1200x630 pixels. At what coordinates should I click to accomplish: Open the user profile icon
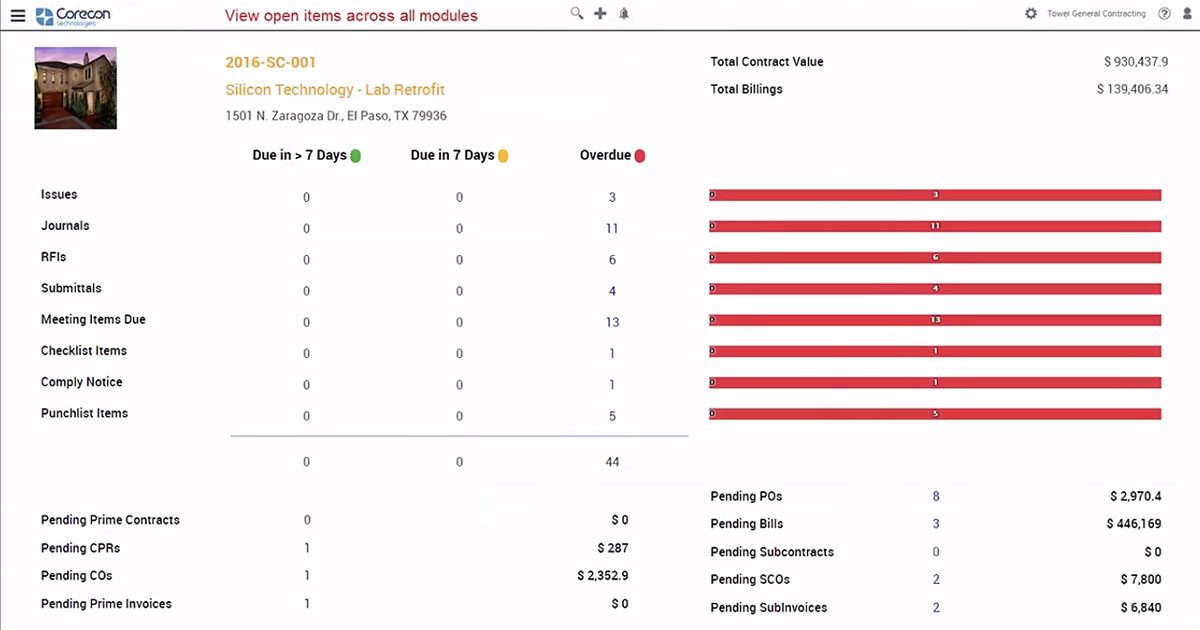tap(1188, 14)
